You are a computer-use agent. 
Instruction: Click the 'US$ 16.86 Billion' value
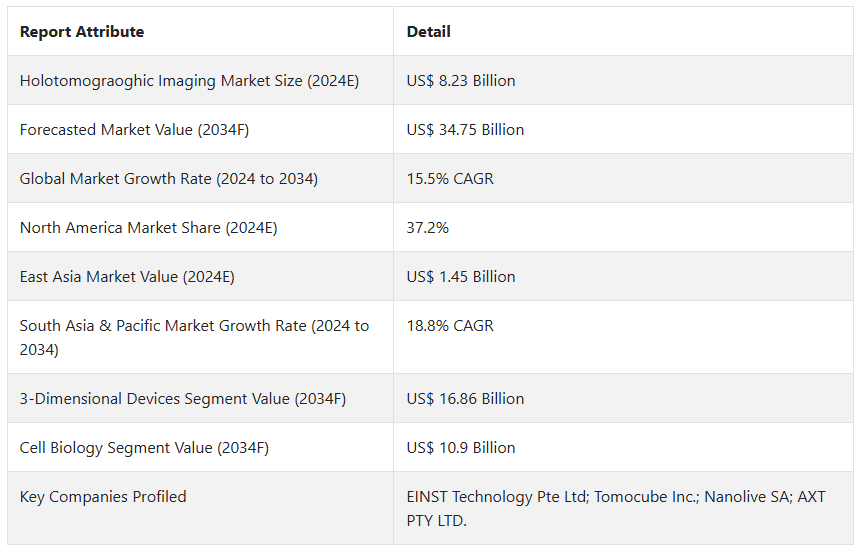465,399
